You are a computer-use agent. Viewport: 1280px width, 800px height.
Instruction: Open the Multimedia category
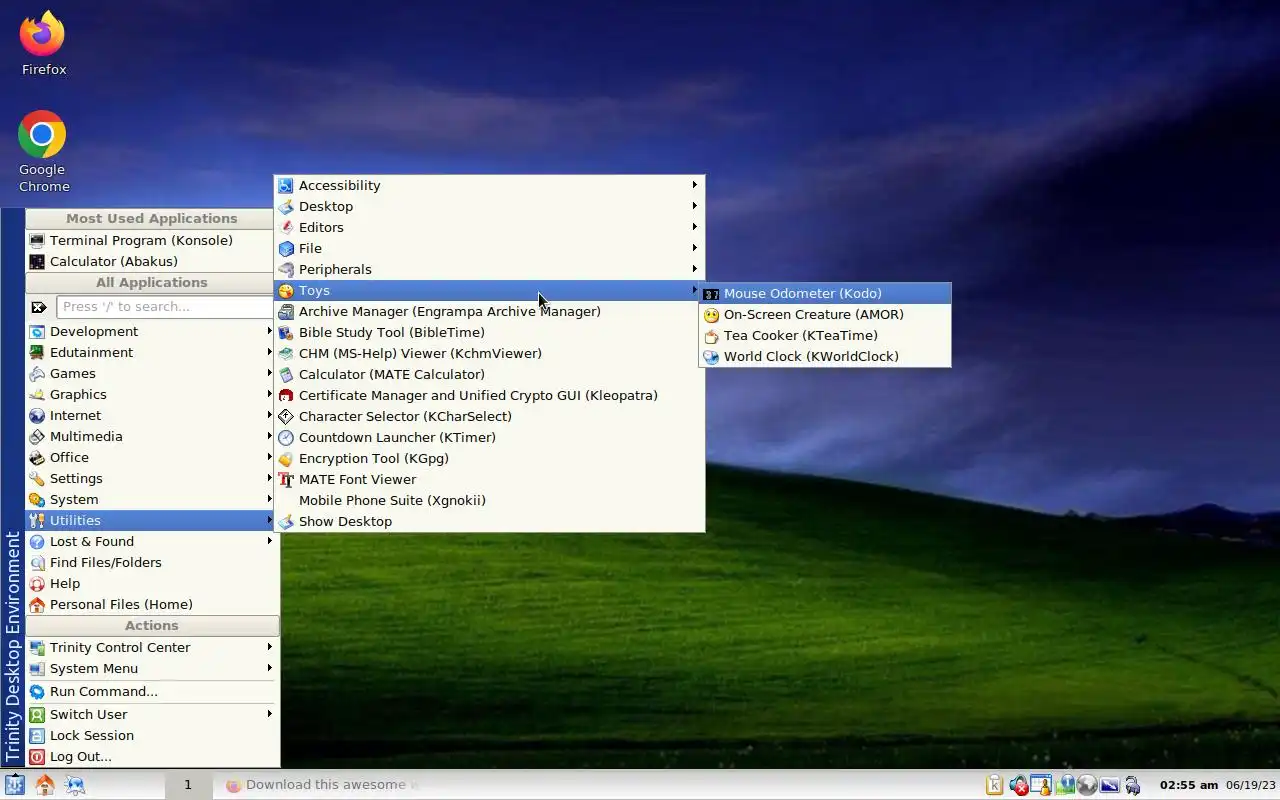(150, 436)
